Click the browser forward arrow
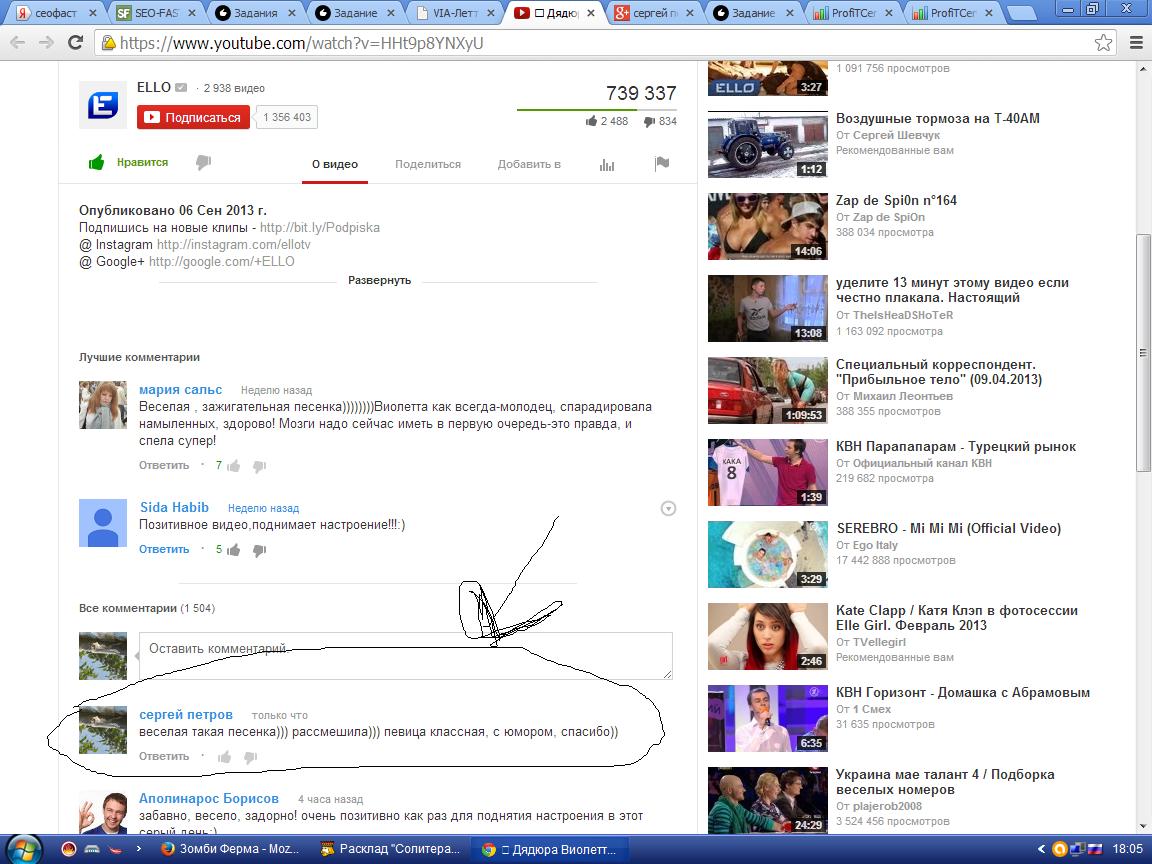 (46, 43)
